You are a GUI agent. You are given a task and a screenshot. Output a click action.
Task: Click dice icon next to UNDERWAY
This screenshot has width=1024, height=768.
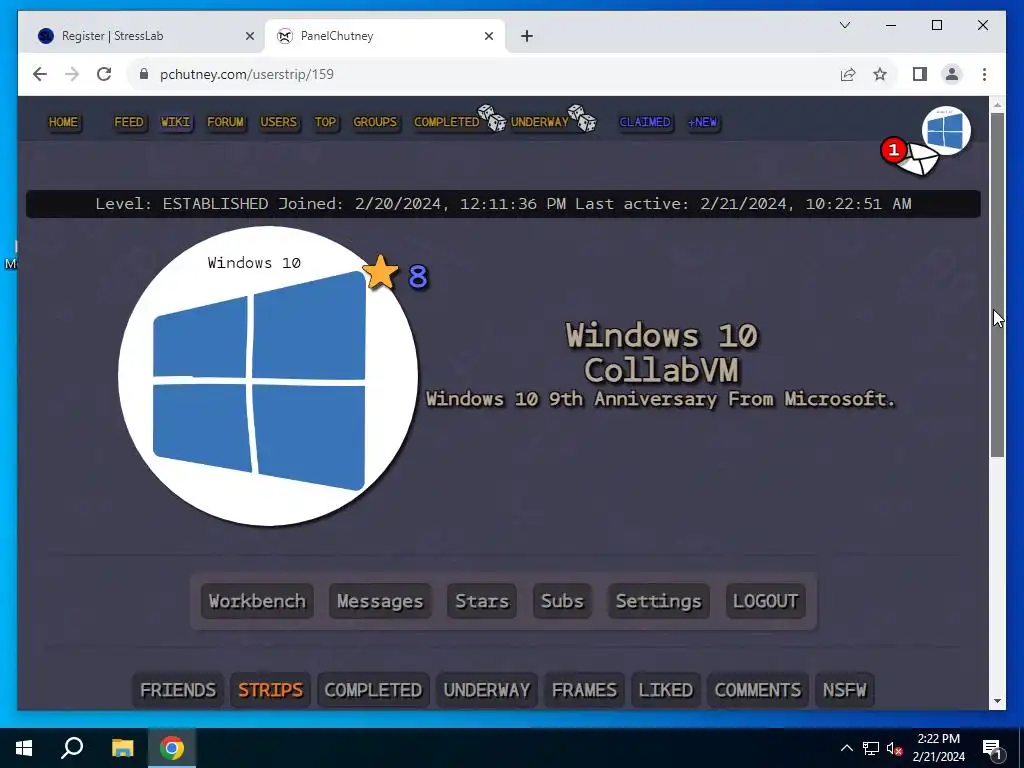(x=582, y=118)
